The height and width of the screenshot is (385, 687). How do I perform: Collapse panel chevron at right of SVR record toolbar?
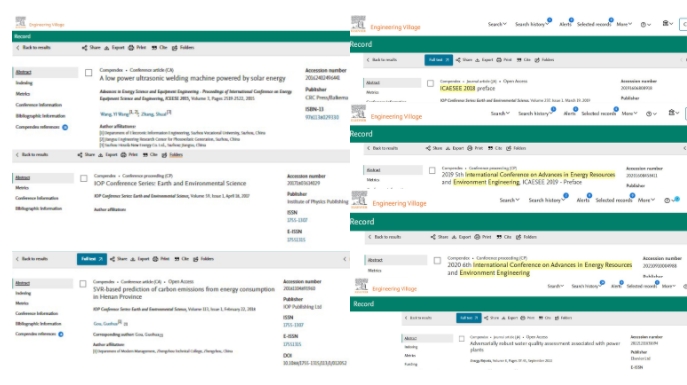[344, 259]
